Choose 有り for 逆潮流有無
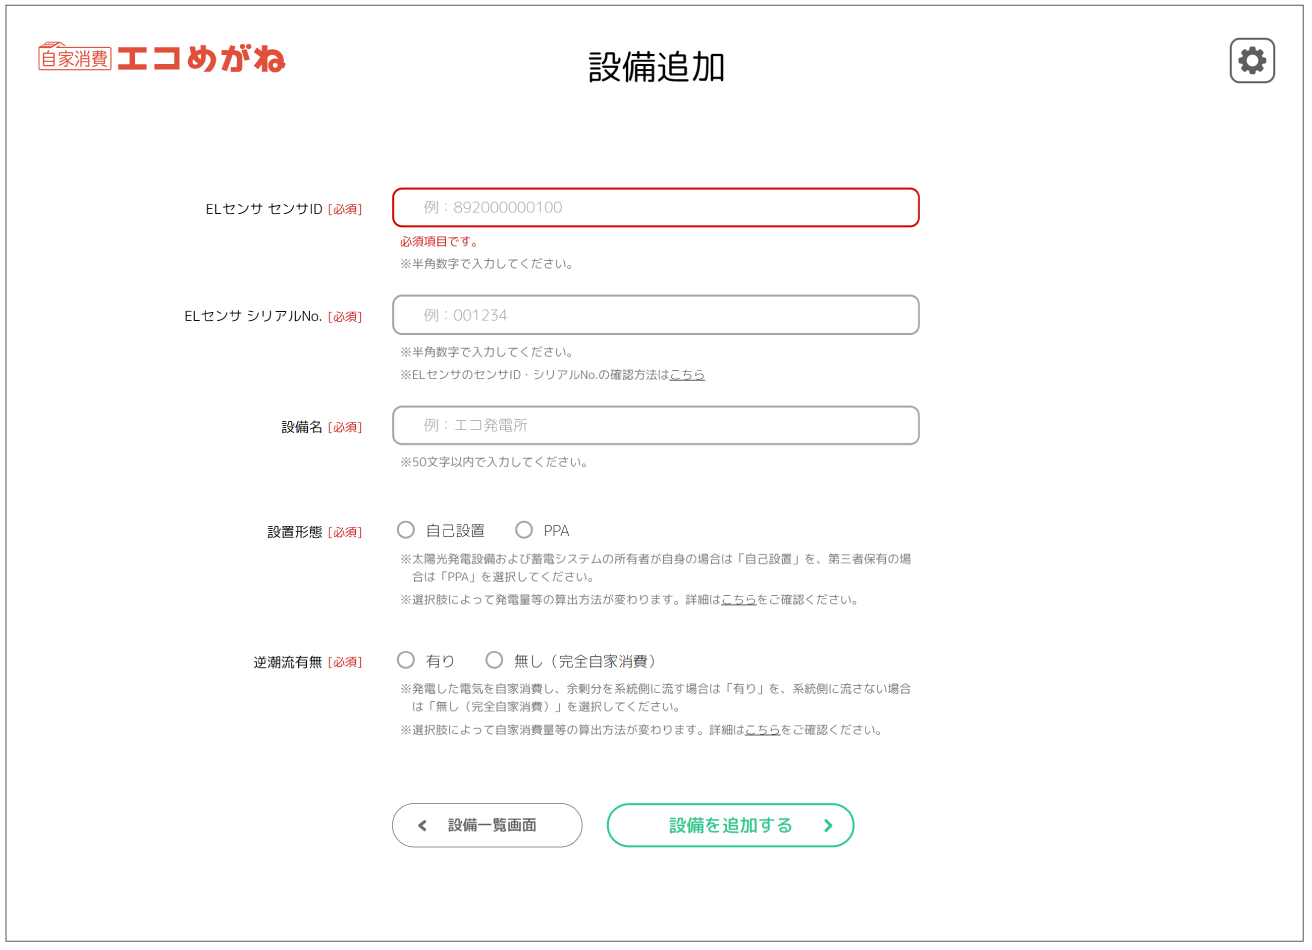 406,660
